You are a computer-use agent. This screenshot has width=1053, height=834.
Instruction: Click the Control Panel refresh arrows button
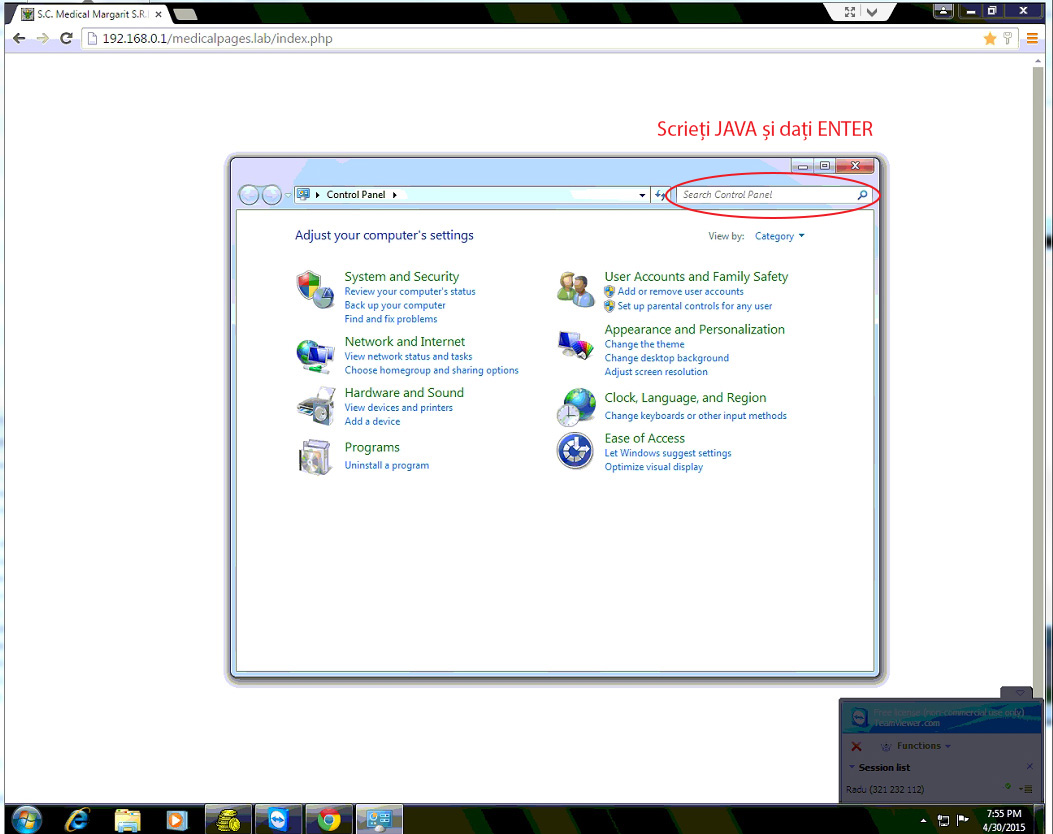pos(661,195)
